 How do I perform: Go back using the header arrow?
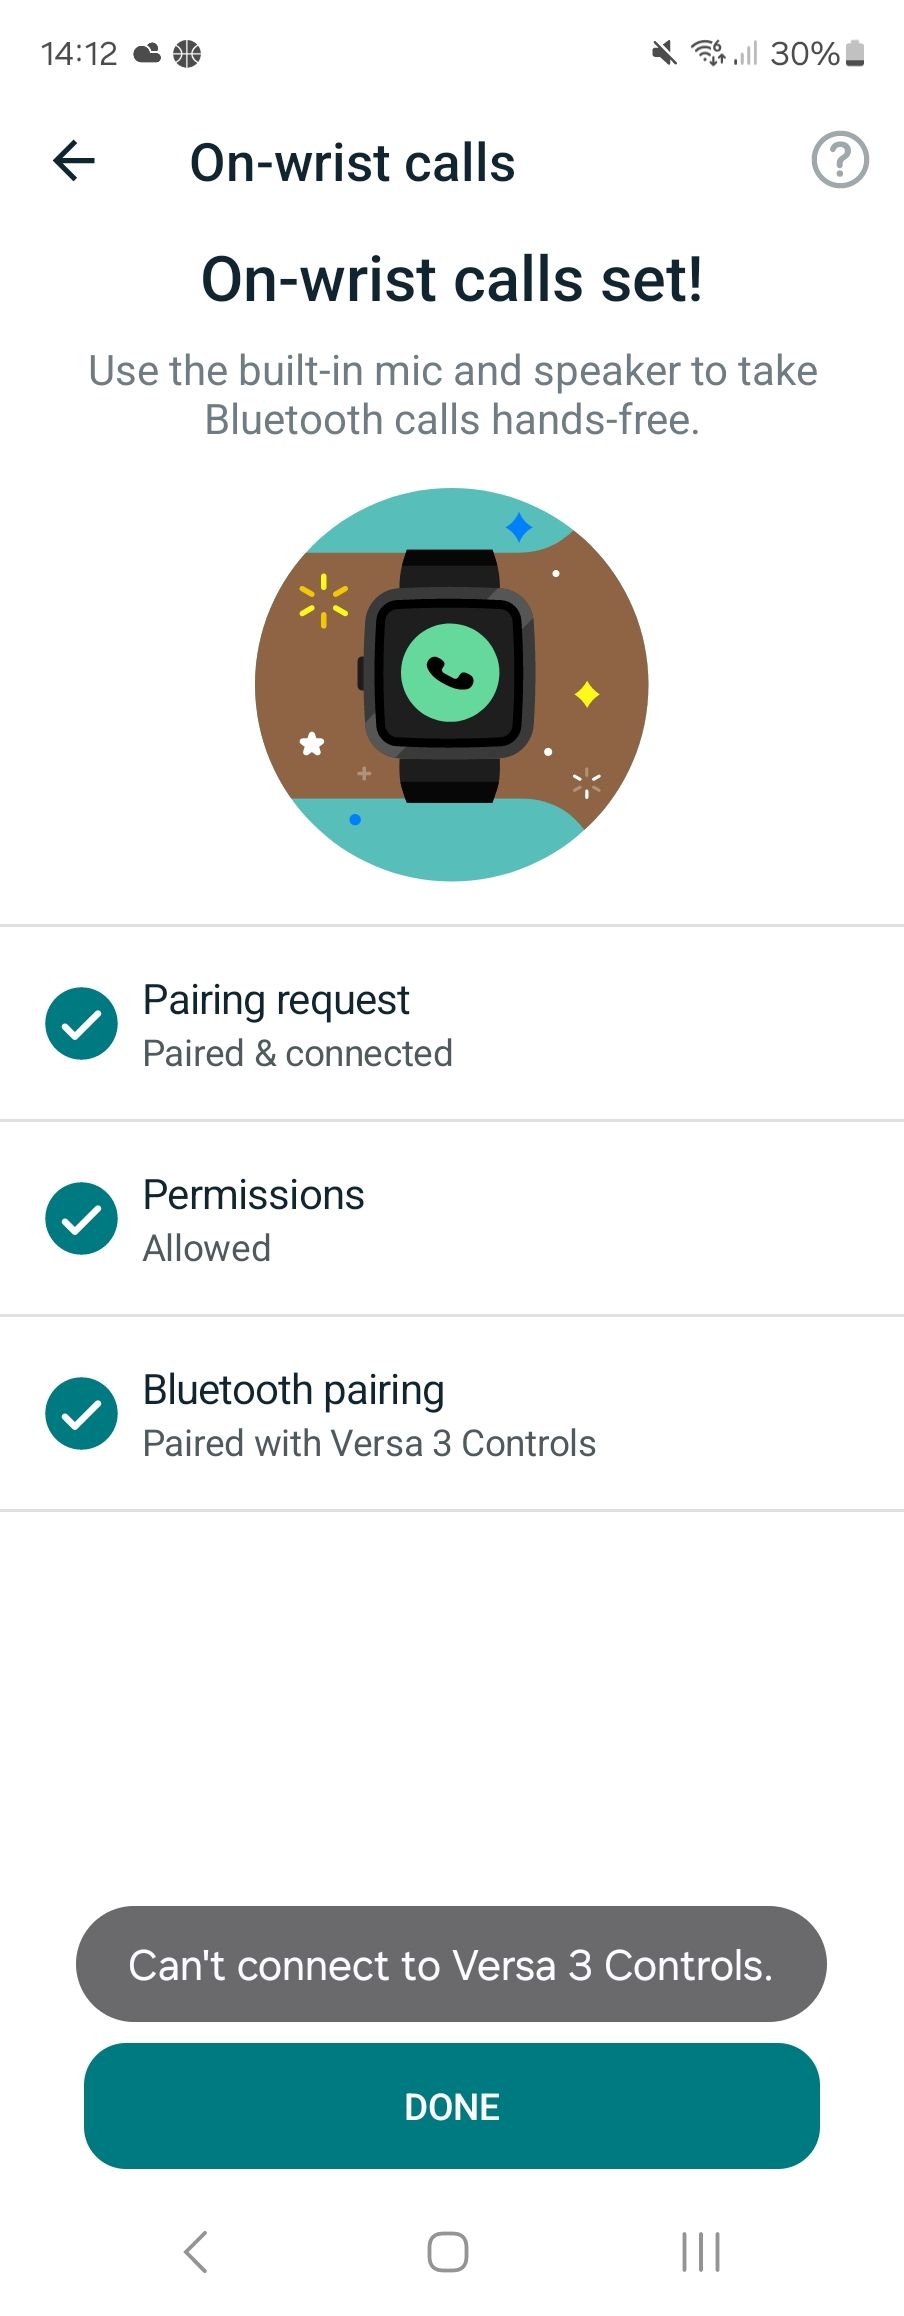pos(74,161)
